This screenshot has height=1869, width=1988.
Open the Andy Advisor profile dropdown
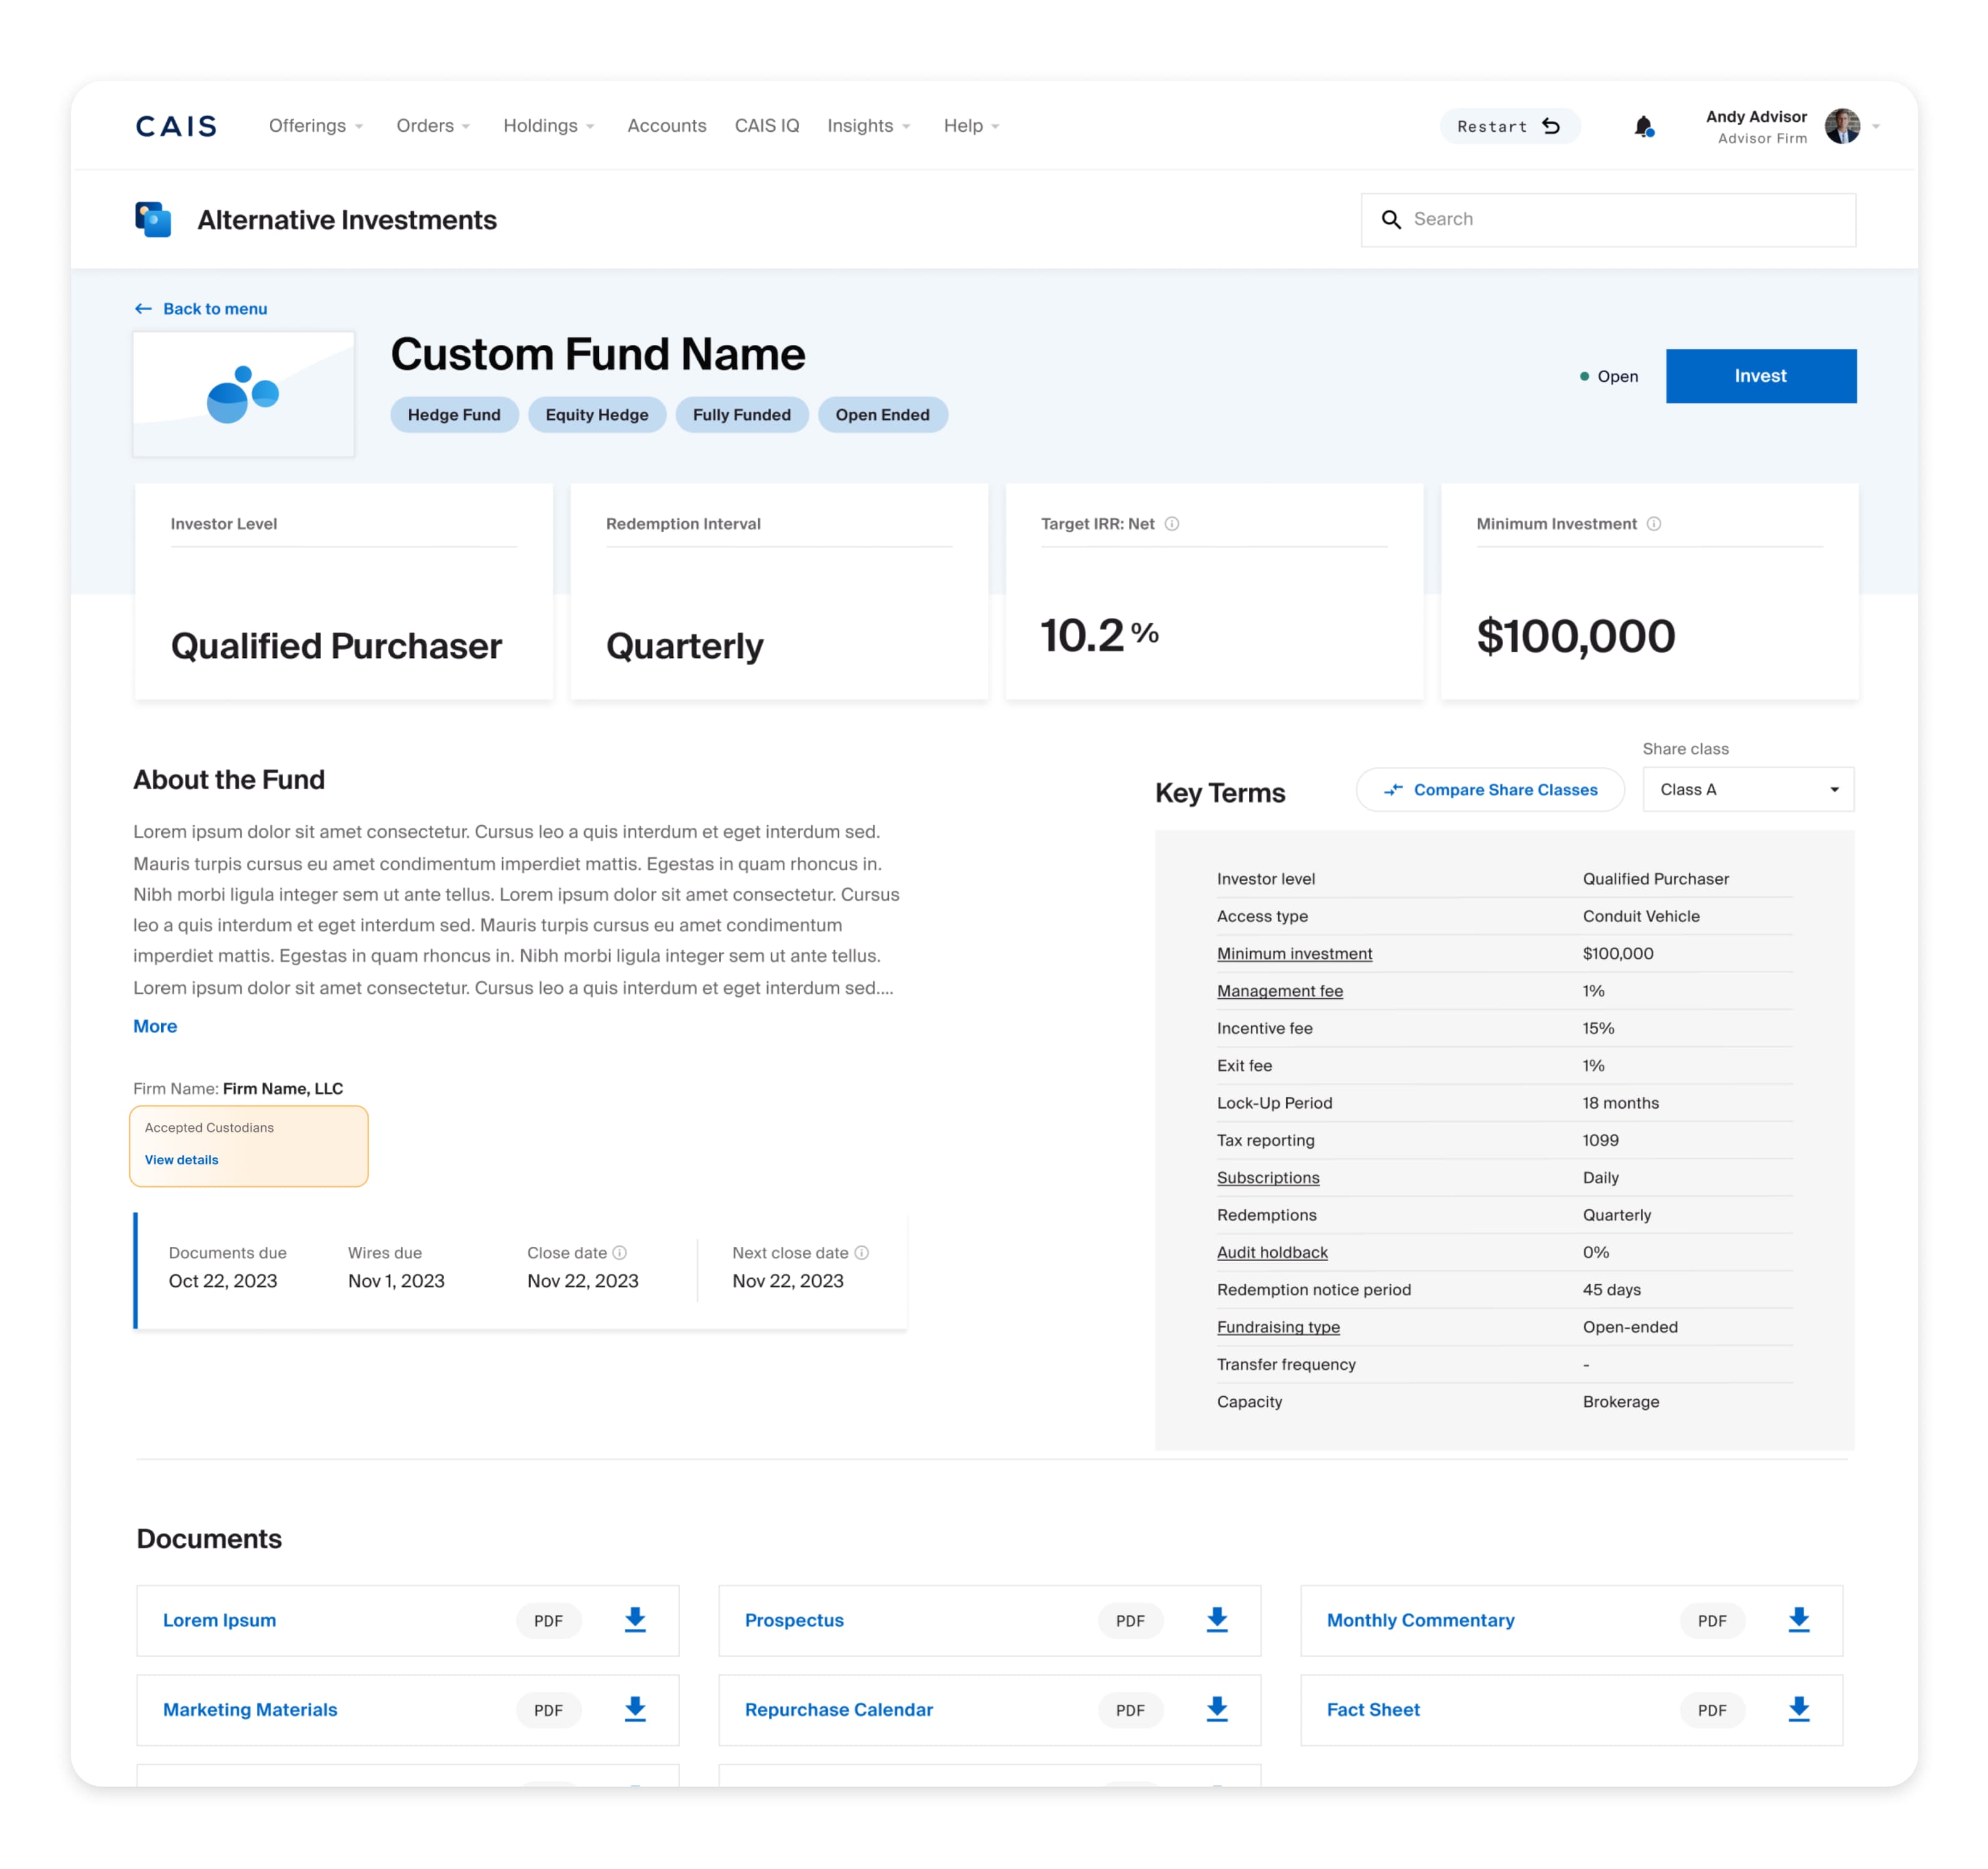(x=1875, y=127)
